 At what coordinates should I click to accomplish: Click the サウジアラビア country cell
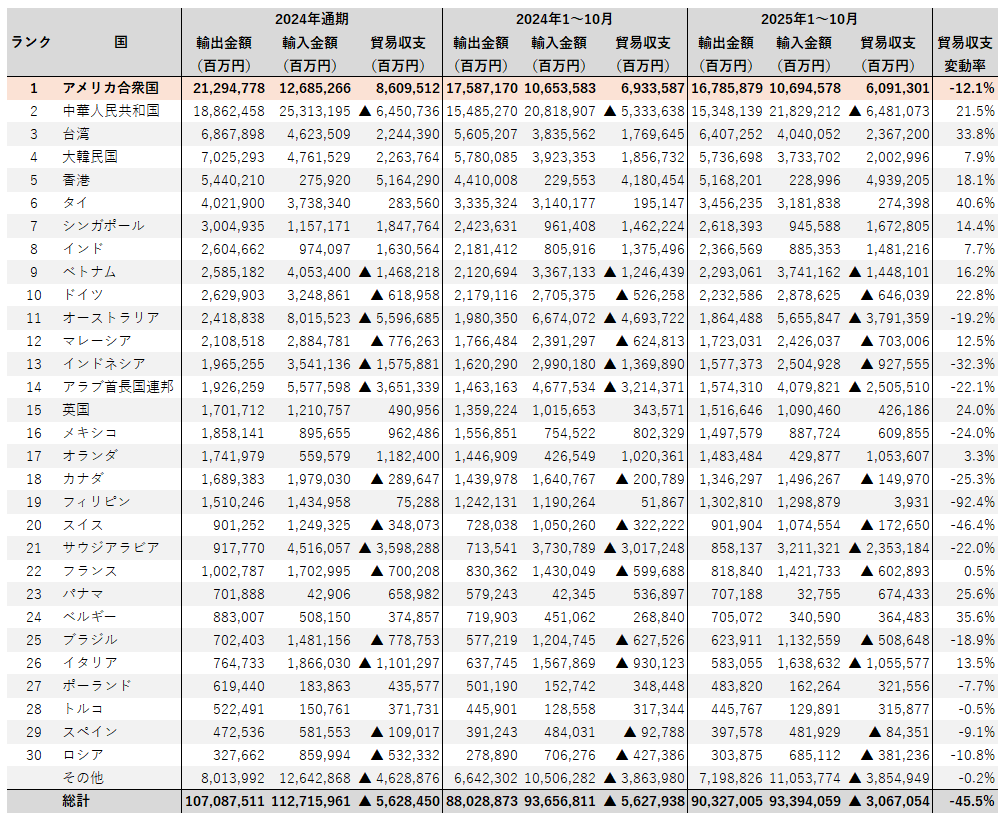coord(110,548)
